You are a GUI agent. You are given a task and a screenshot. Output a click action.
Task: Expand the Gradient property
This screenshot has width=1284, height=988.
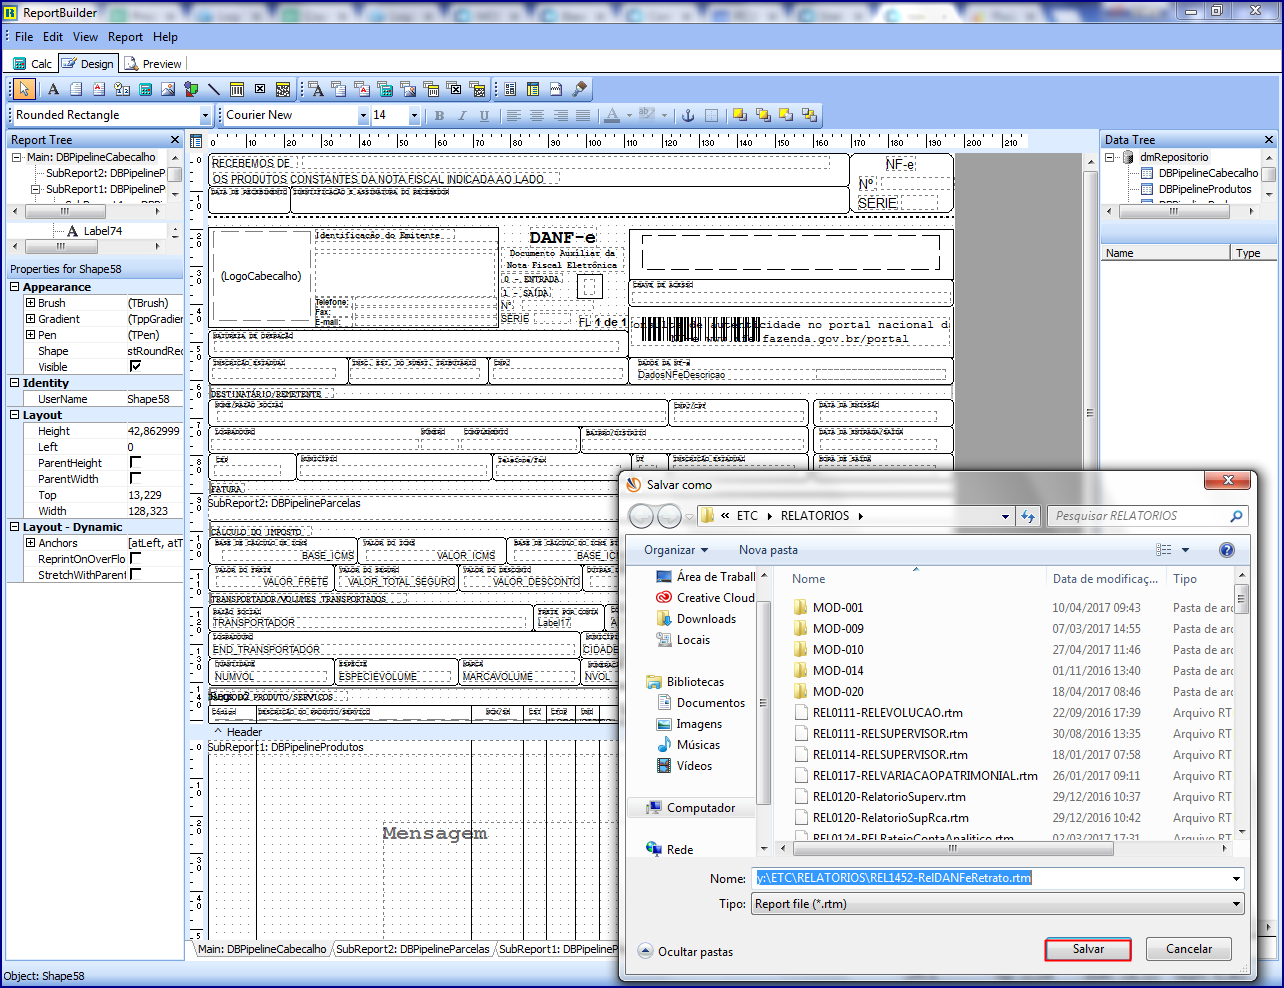click(30, 319)
